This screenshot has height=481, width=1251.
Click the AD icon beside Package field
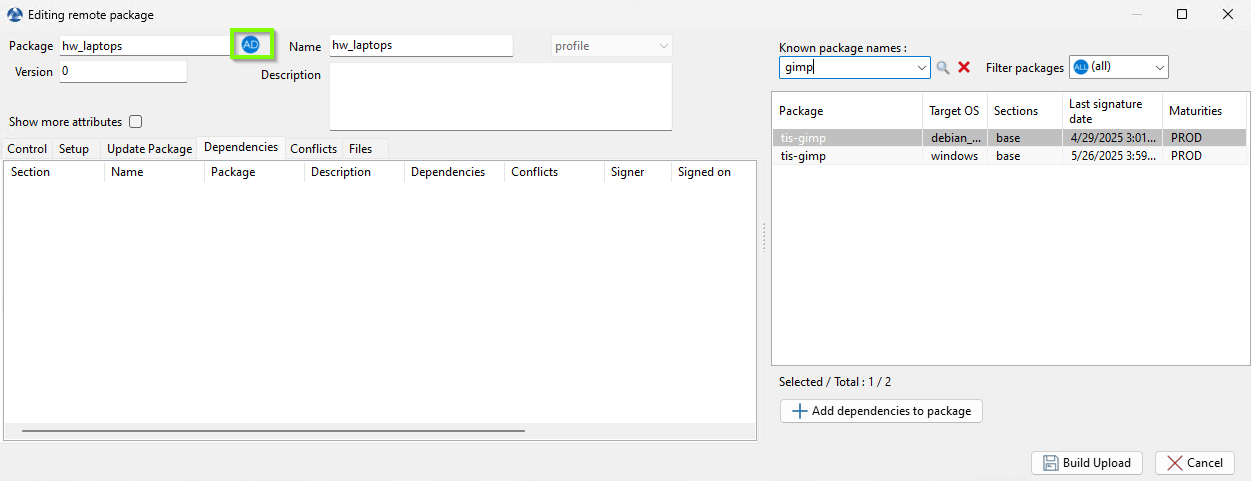(x=250, y=45)
